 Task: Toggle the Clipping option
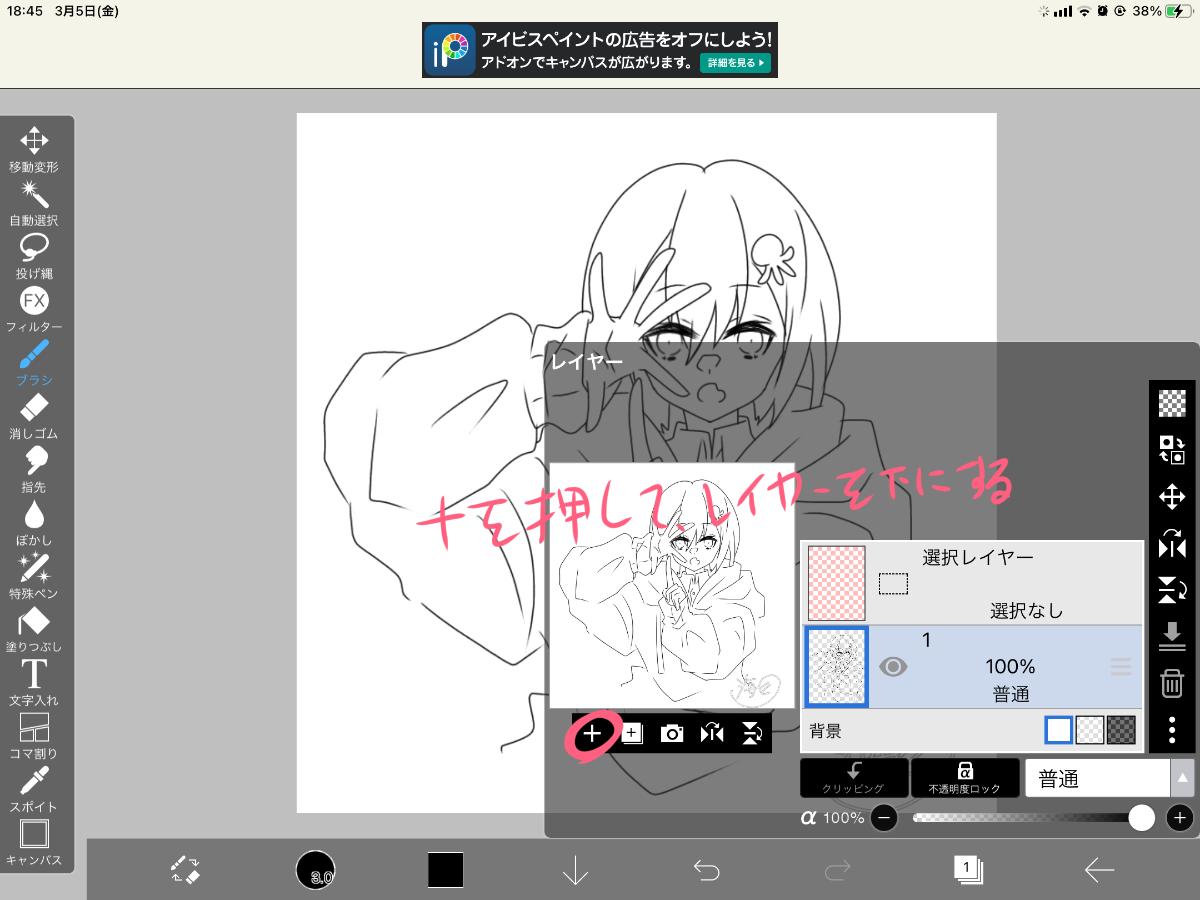click(x=854, y=777)
